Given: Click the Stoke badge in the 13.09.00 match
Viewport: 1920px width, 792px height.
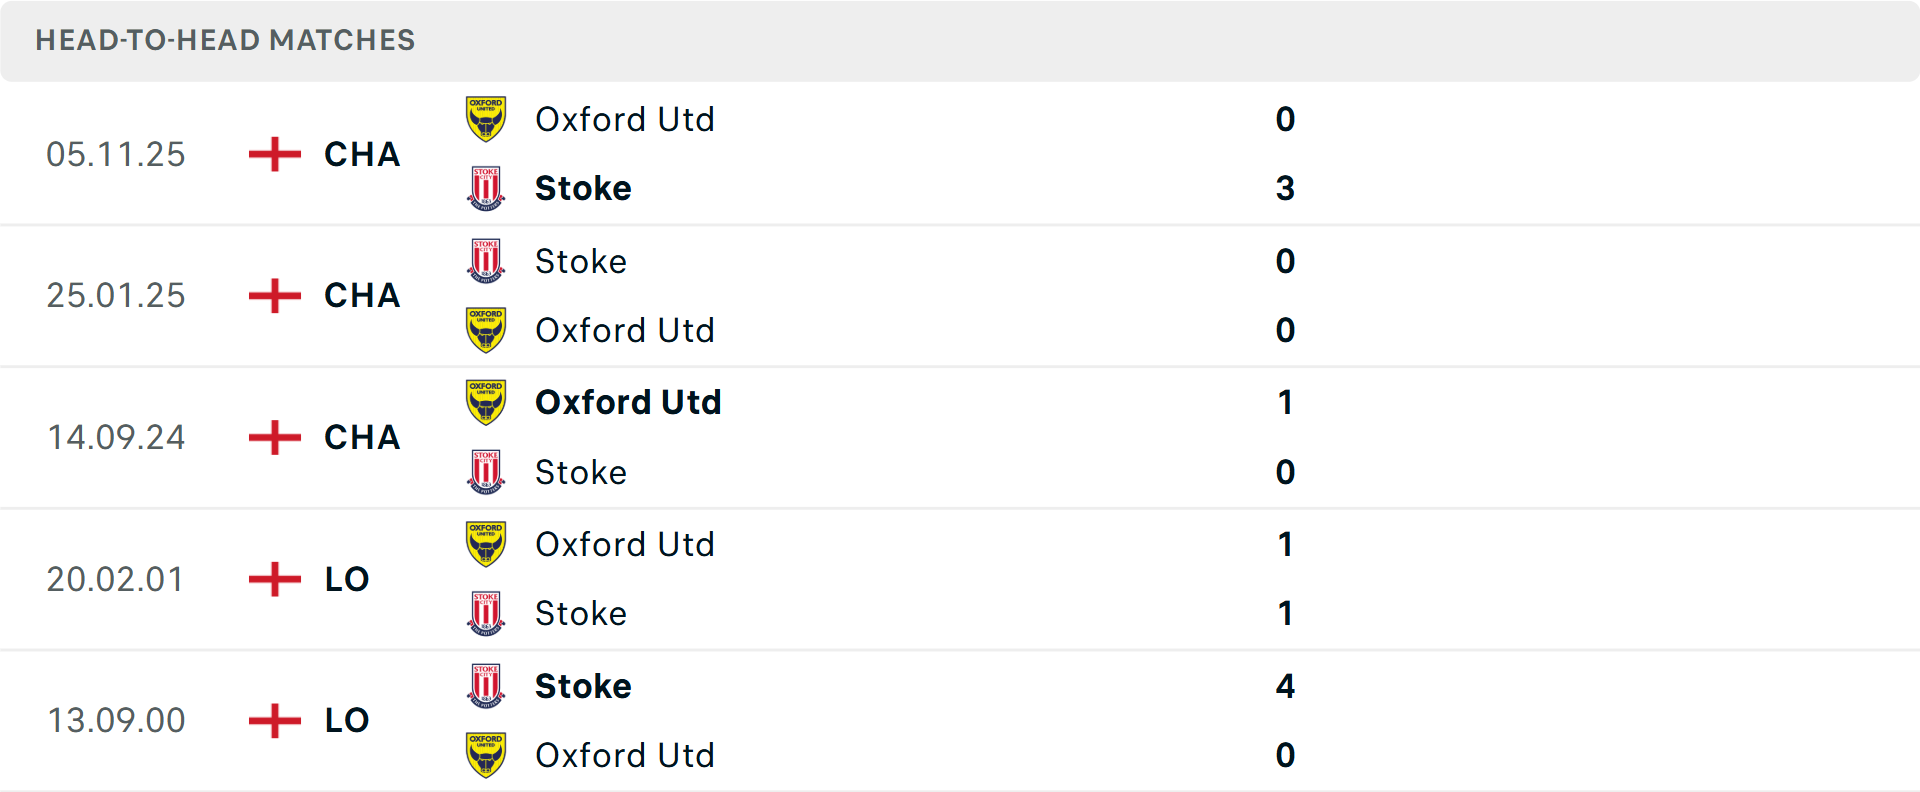Looking at the screenshot, I should click(486, 686).
